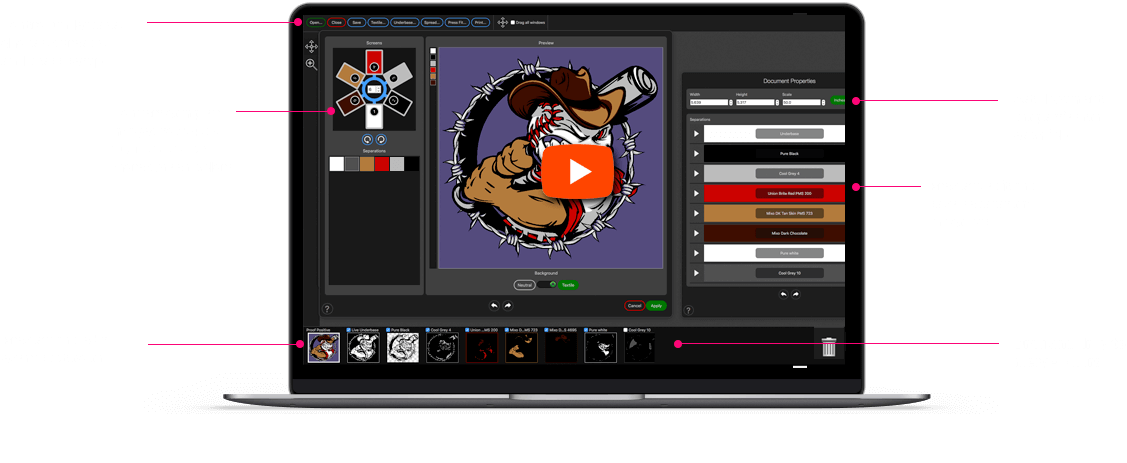Expand the Mixo DK Tan Skin row

coord(696,214)
